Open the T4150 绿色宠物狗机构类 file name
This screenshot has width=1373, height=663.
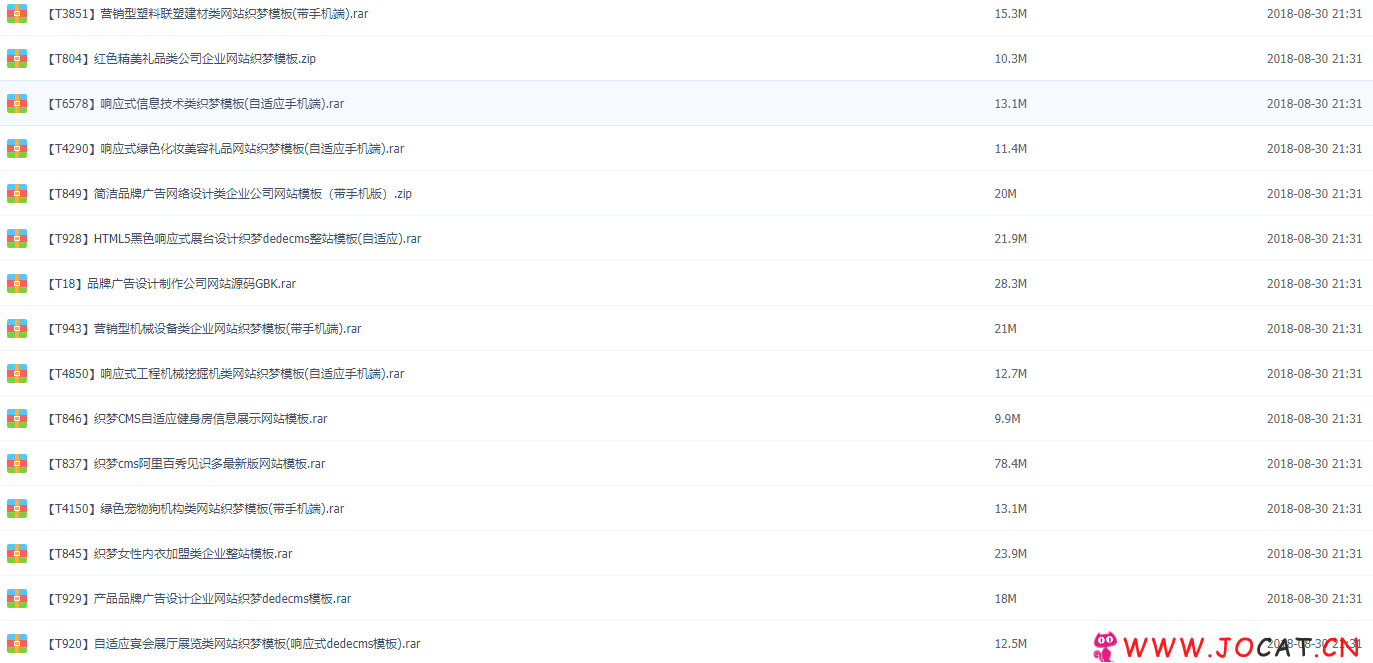195,509
